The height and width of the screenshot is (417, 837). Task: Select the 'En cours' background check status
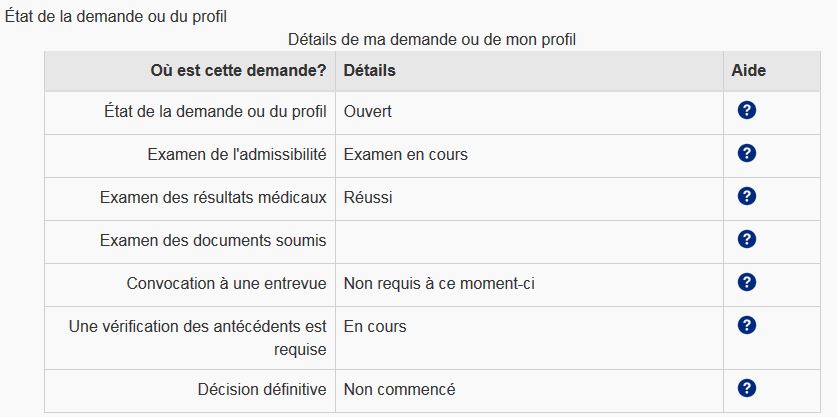[375, 326]
